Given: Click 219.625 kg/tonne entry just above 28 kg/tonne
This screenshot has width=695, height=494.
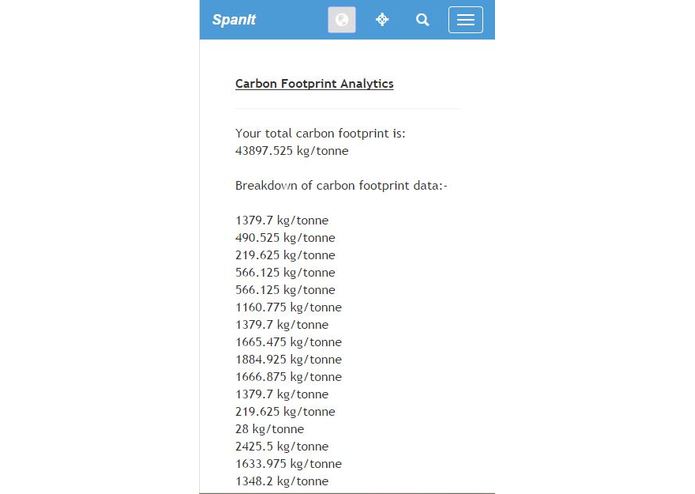Looking at the screenshot, I should coord(285,412).
